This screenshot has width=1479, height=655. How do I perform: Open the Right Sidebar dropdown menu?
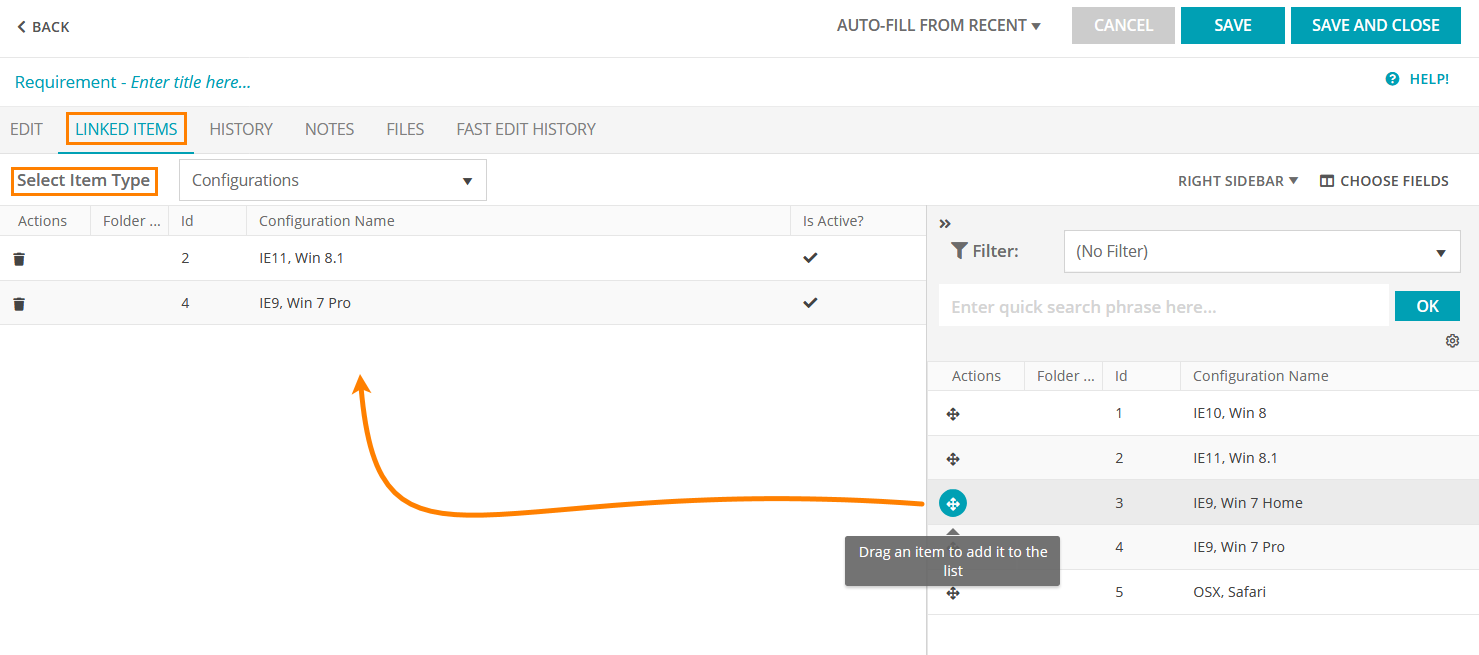coord(1237,181)
